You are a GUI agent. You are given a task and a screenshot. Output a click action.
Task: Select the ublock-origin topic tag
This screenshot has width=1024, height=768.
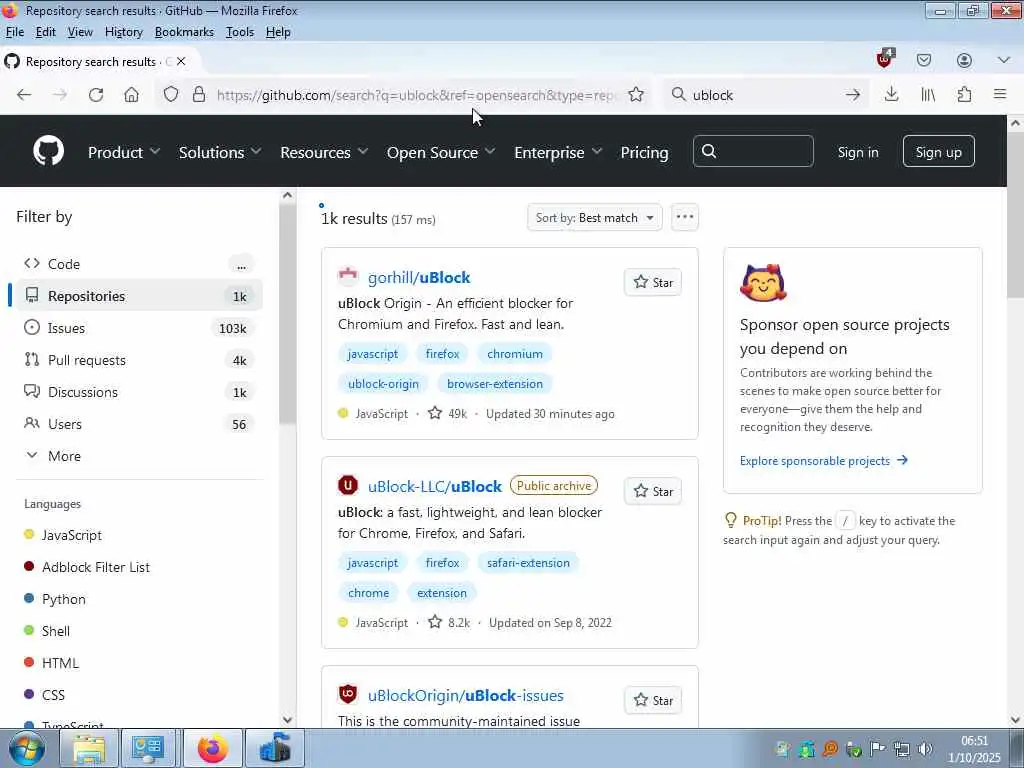(x=383, y=383)
